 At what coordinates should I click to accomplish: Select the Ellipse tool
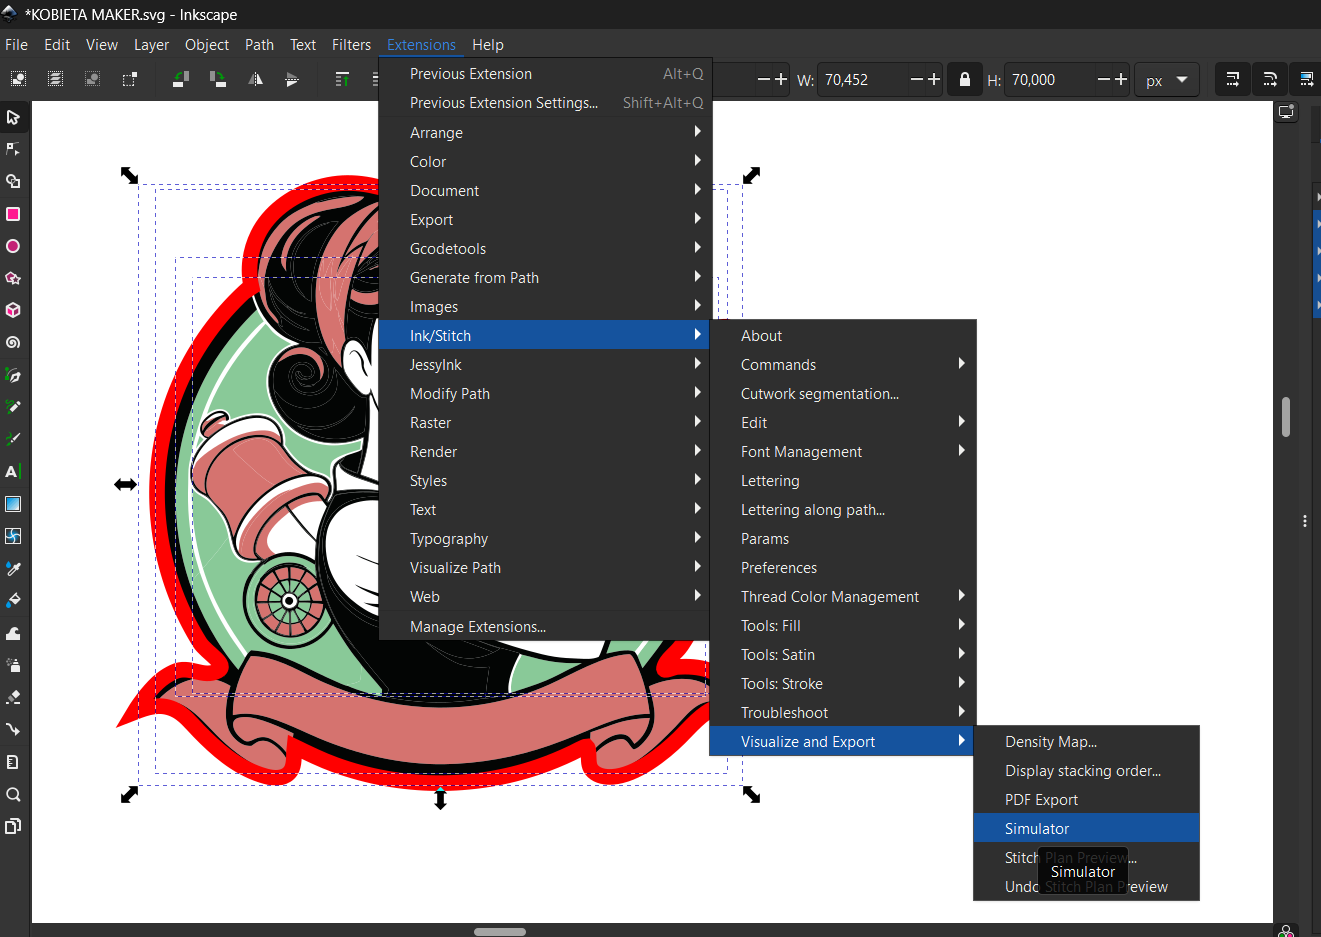tap(13, 246)
